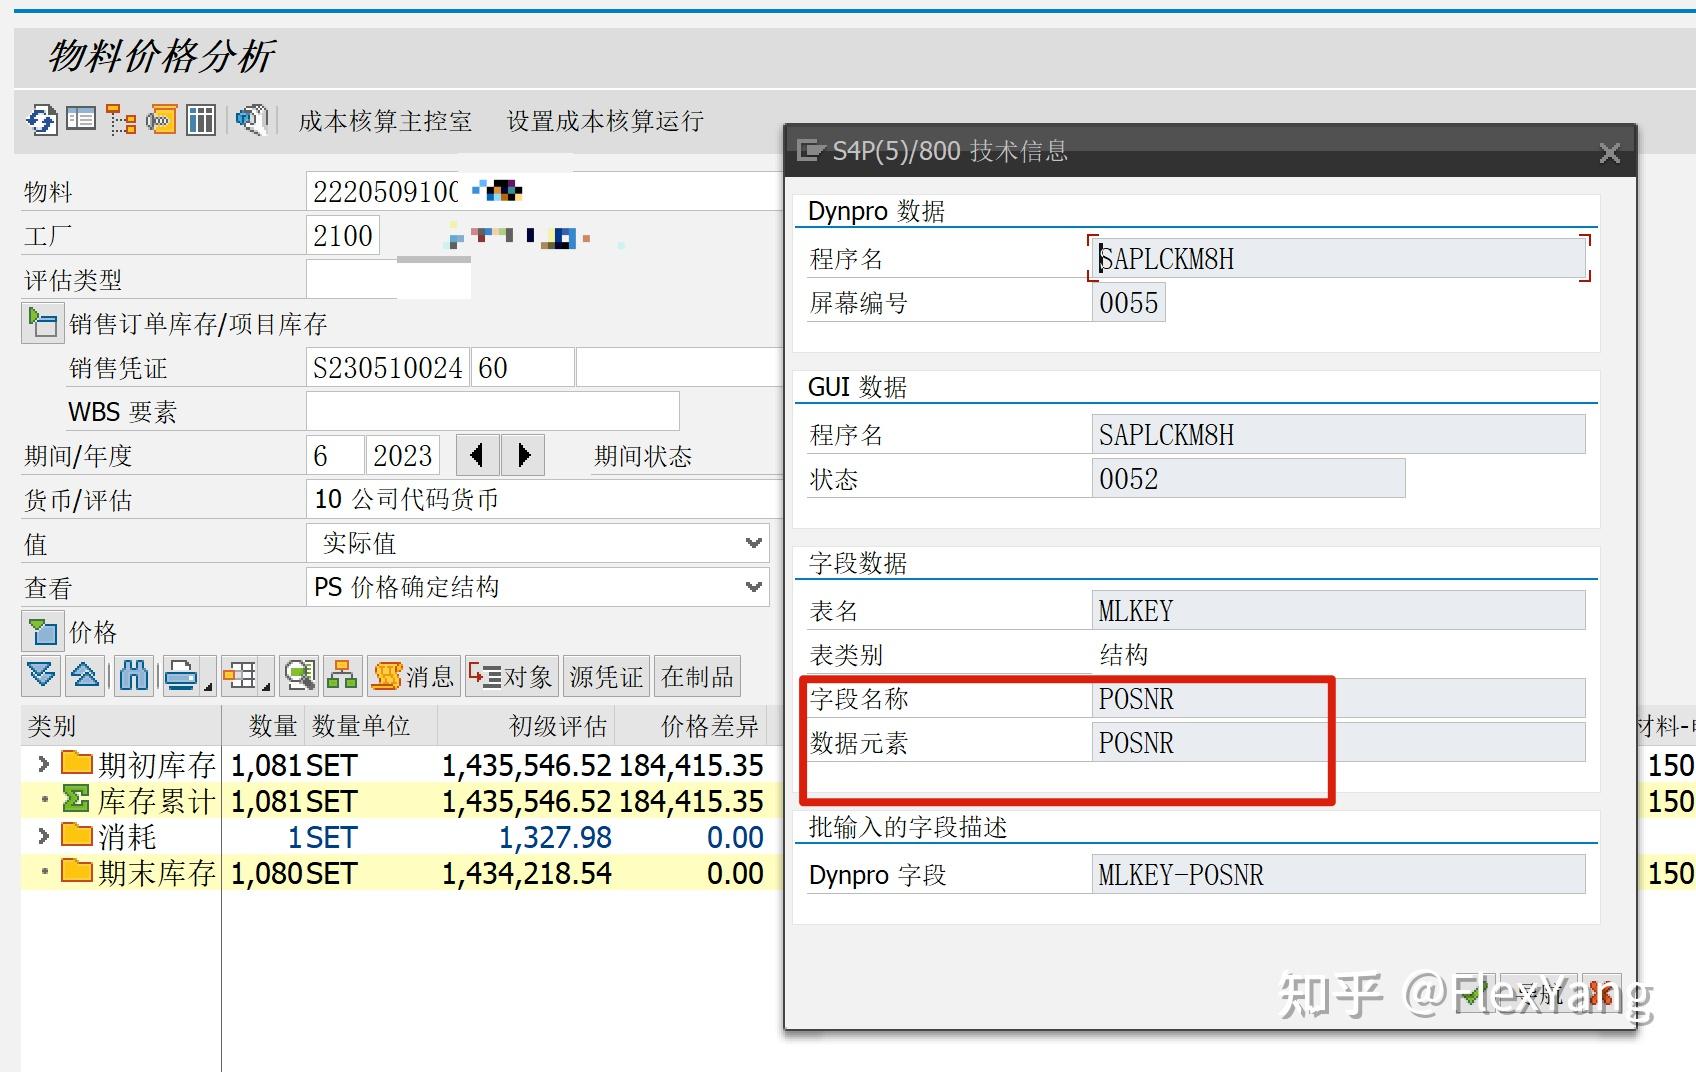Collapse all rows with up-arrow icon
This screenshot has width=1696, height=1072.
tap(85, 676)
